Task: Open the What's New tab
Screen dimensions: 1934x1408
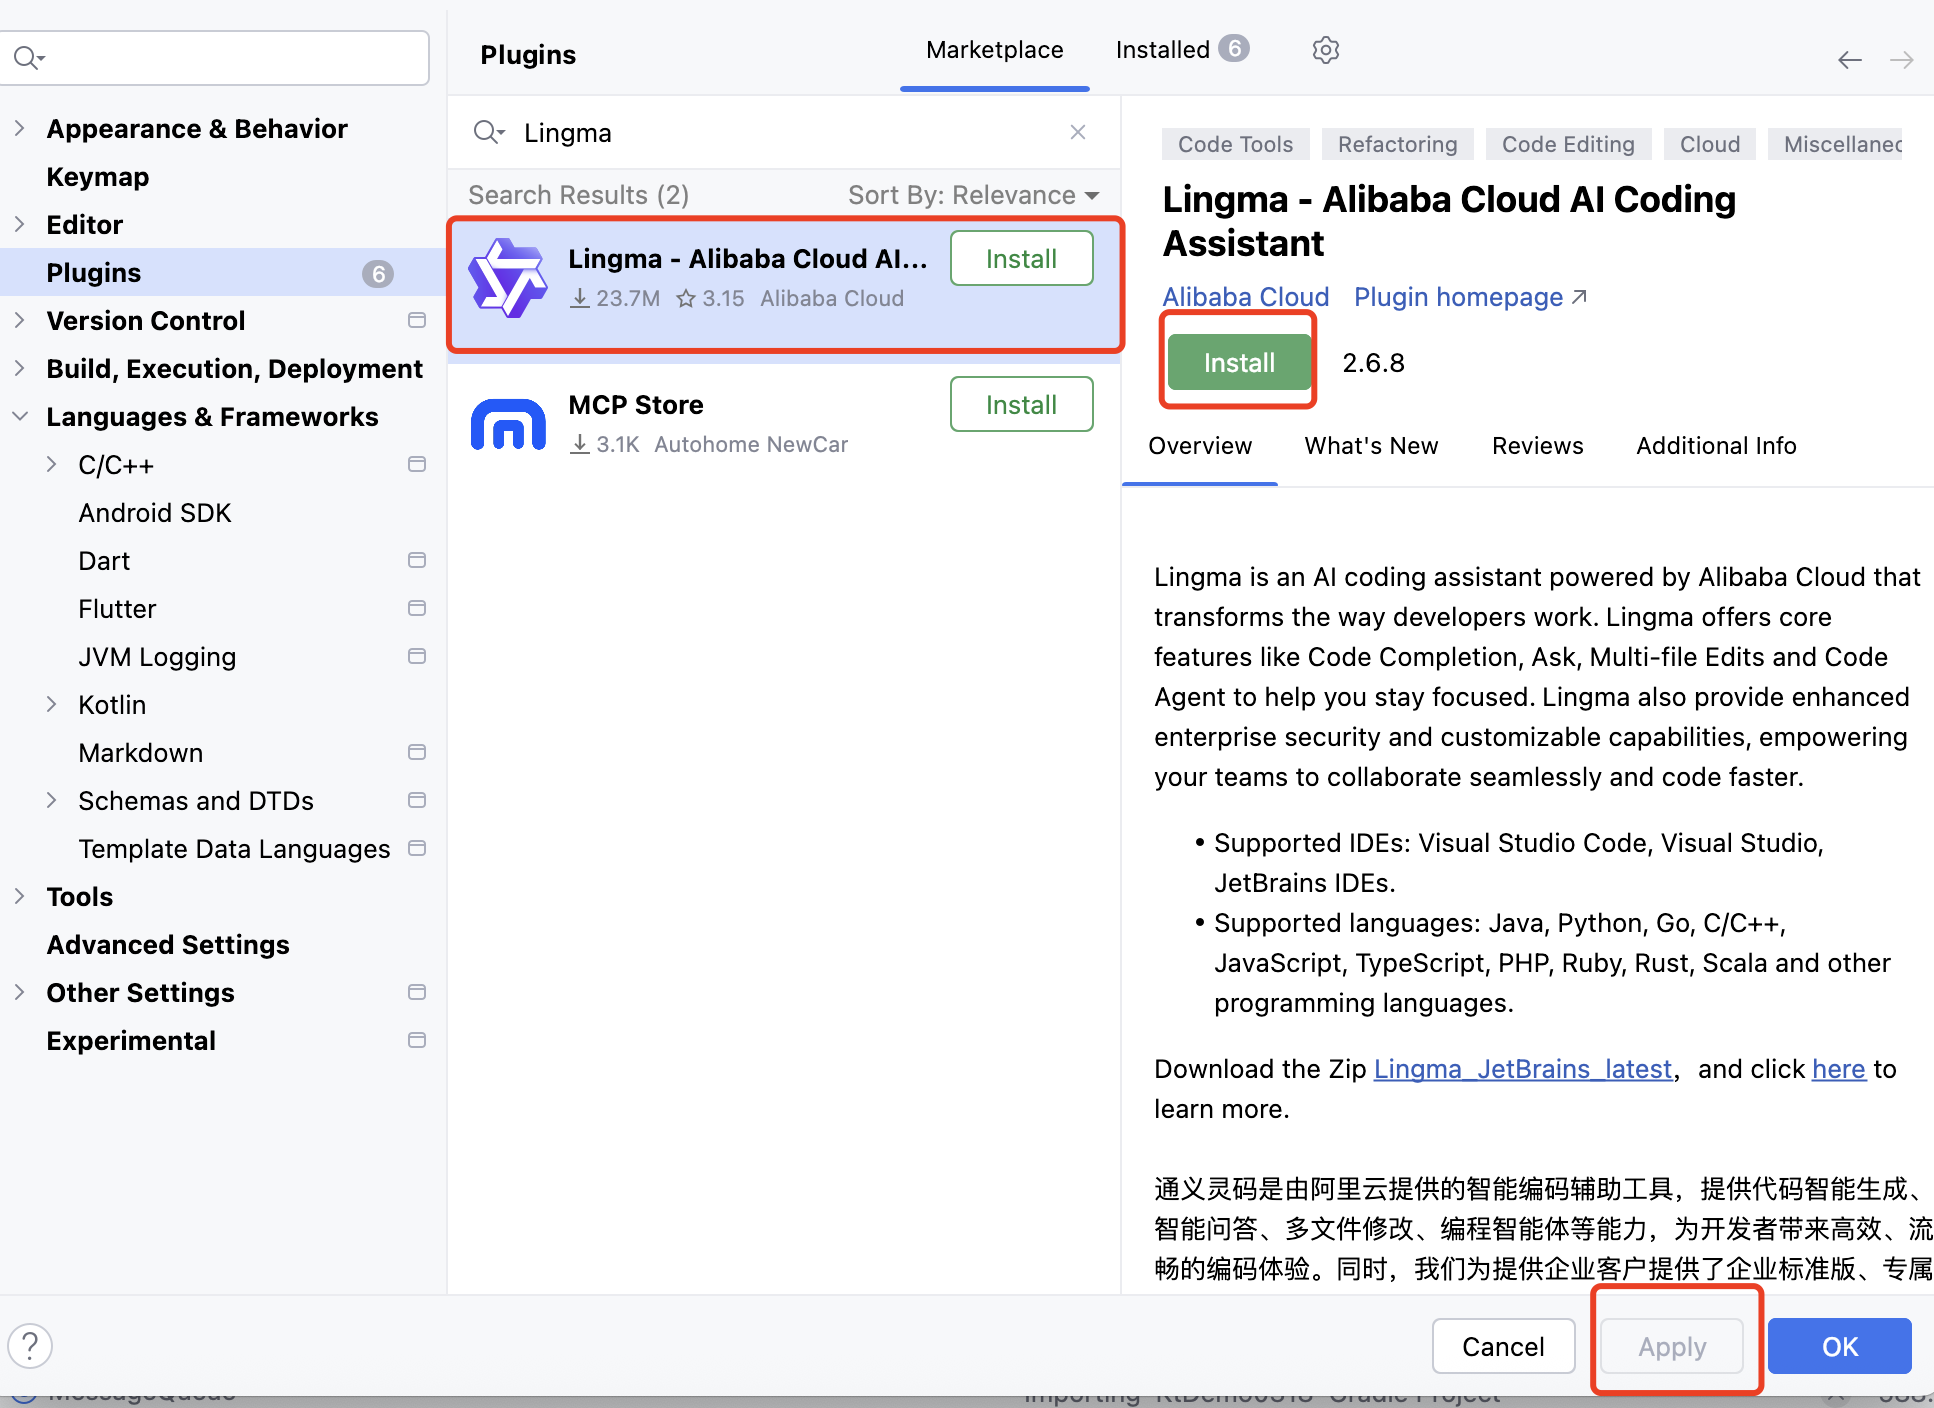Action: pyautogui.click(x=1370, y=446)
